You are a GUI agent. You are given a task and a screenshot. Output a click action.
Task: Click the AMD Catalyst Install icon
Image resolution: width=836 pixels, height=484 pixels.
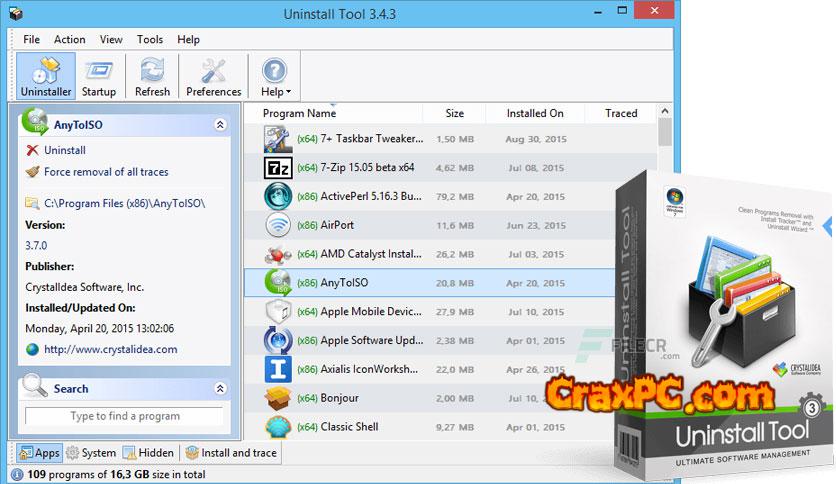[278, 254]
